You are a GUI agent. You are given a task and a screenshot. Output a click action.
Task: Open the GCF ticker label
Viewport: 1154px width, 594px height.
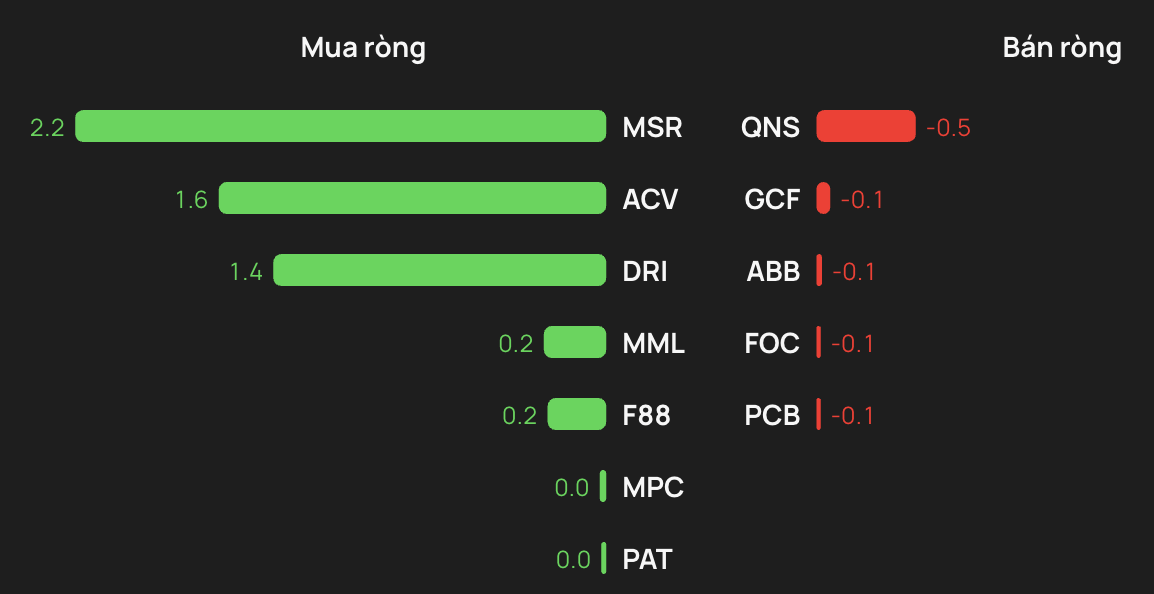[x=773, y=199]
